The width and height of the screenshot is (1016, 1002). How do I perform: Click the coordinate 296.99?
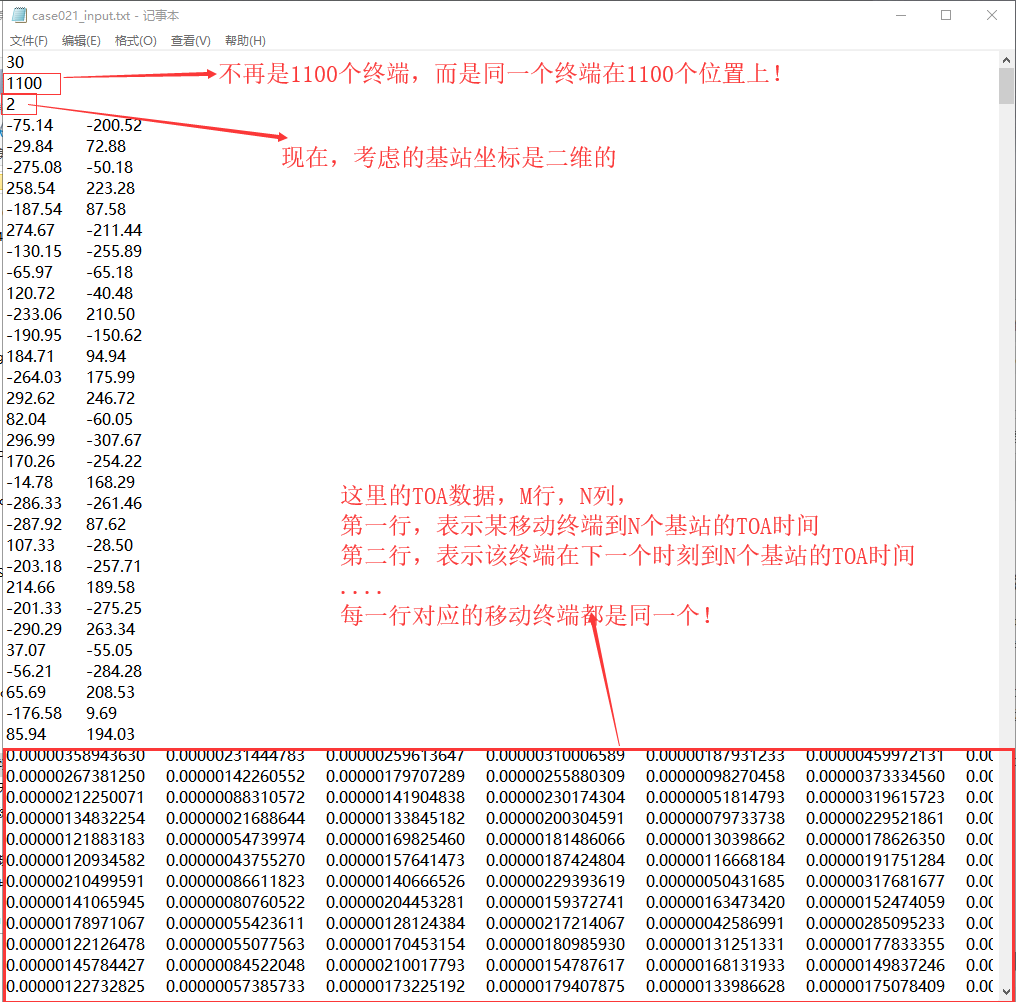click(x=31, y=440)
